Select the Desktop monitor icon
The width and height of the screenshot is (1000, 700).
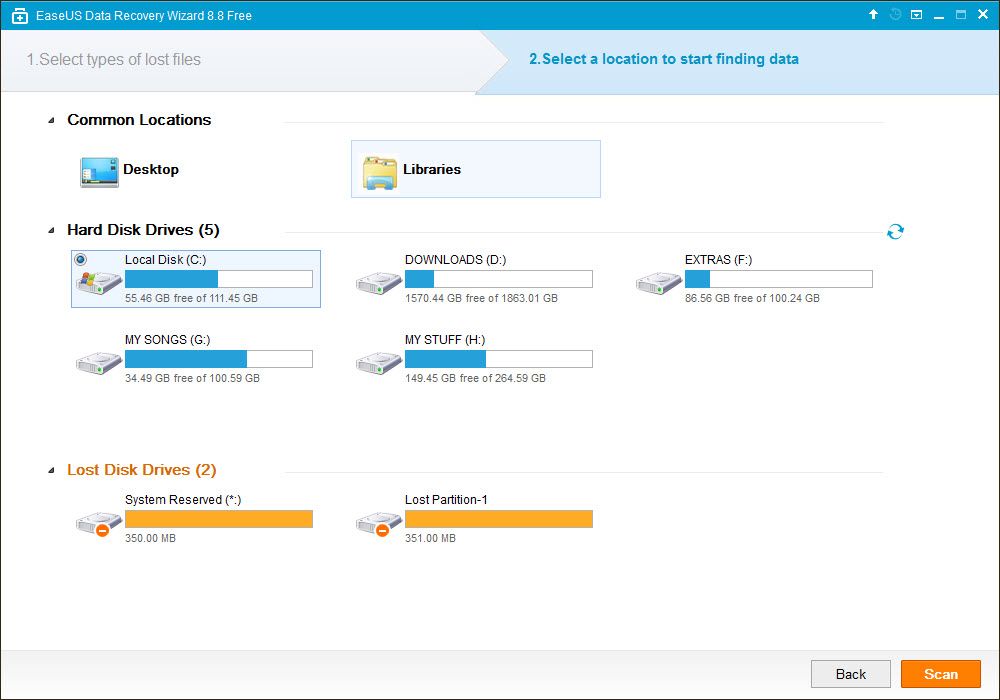[99, 172]
